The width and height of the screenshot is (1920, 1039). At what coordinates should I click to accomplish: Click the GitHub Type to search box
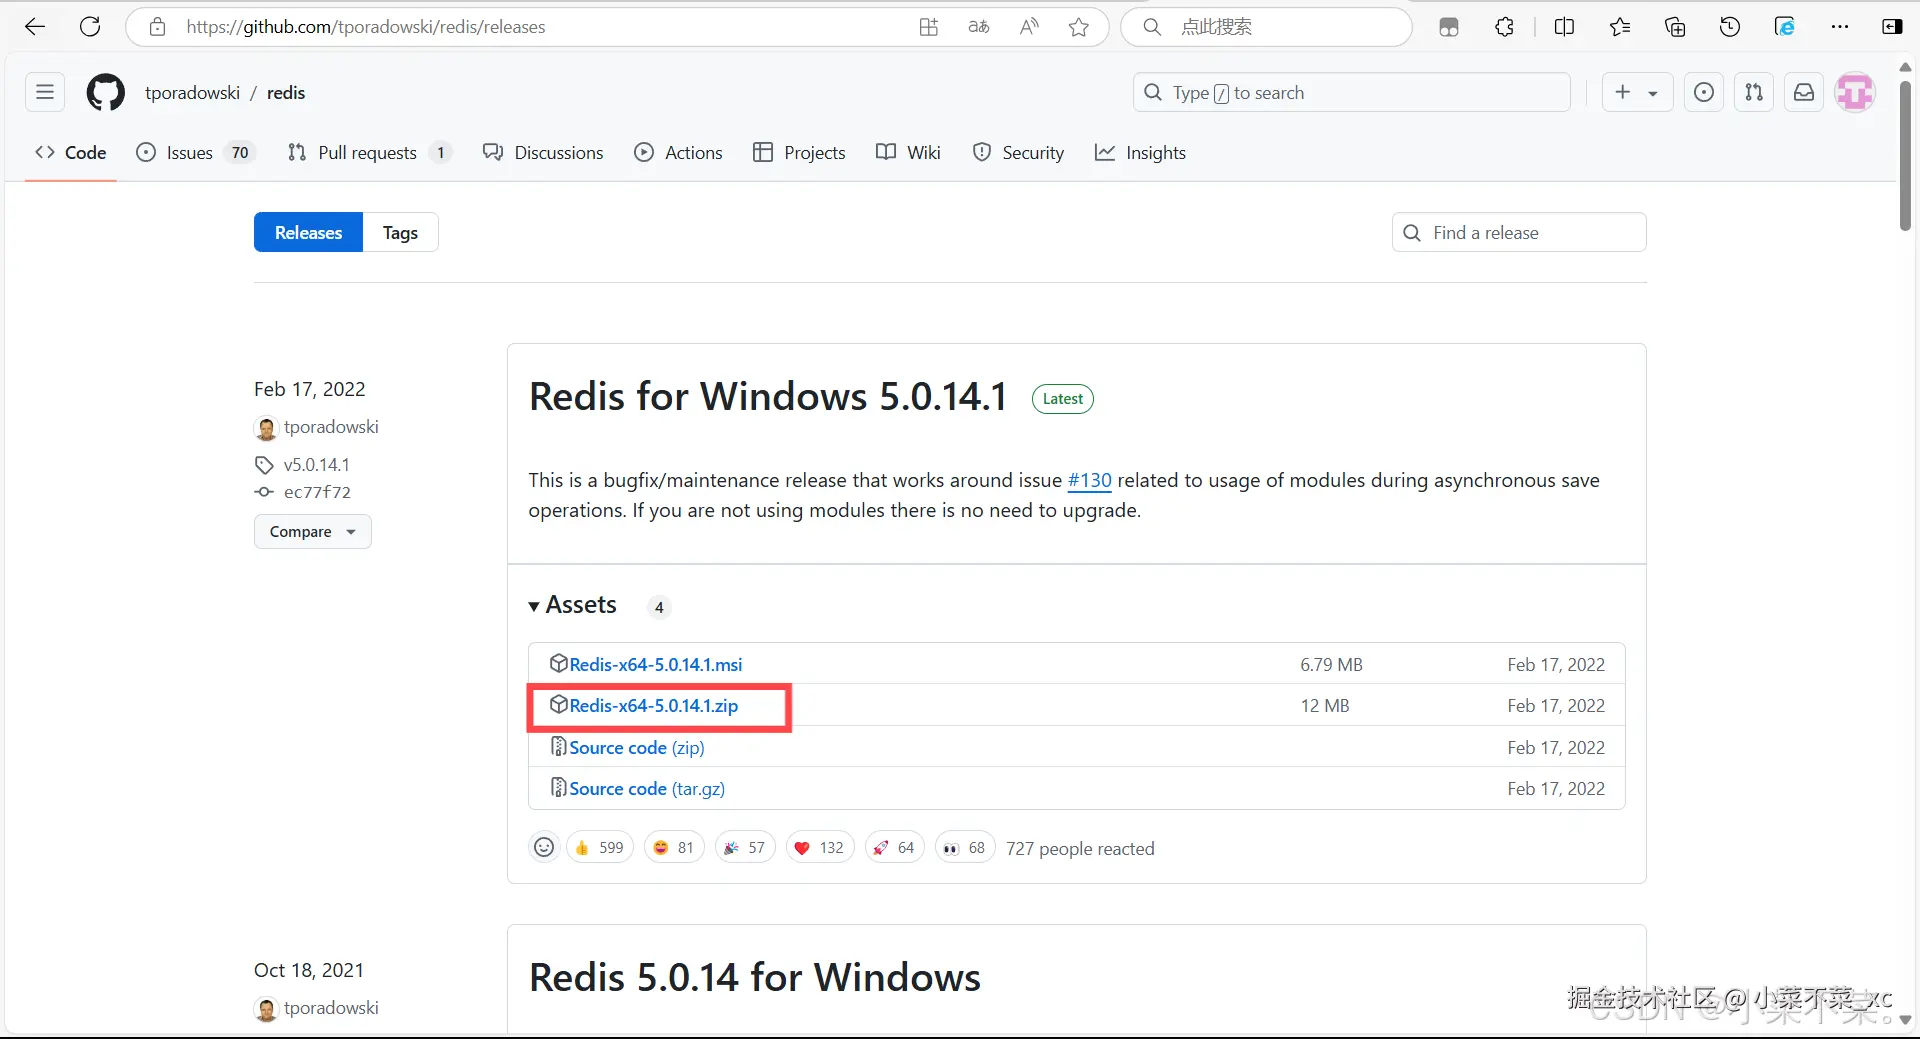point(1351,92)
